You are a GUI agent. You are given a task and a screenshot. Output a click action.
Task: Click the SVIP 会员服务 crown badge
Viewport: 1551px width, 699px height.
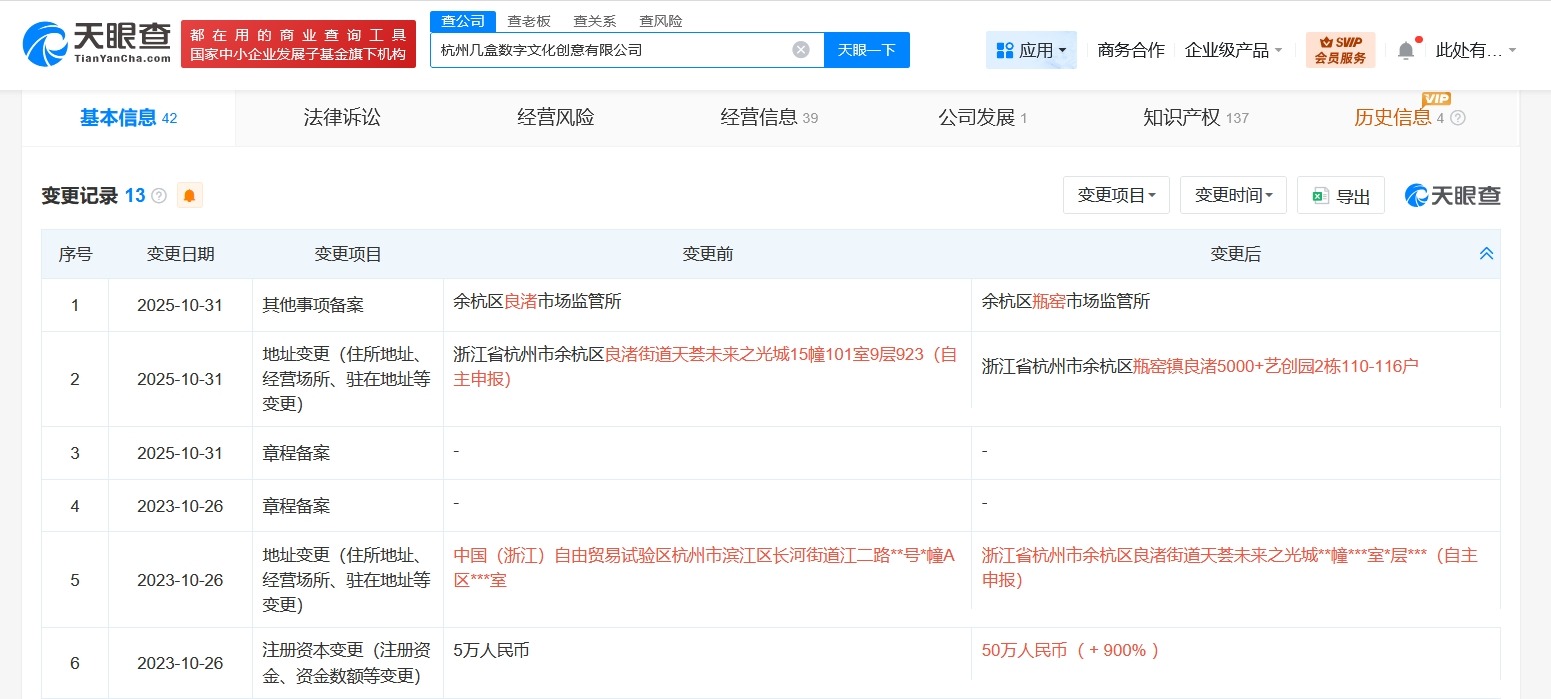pos(1340,49)
